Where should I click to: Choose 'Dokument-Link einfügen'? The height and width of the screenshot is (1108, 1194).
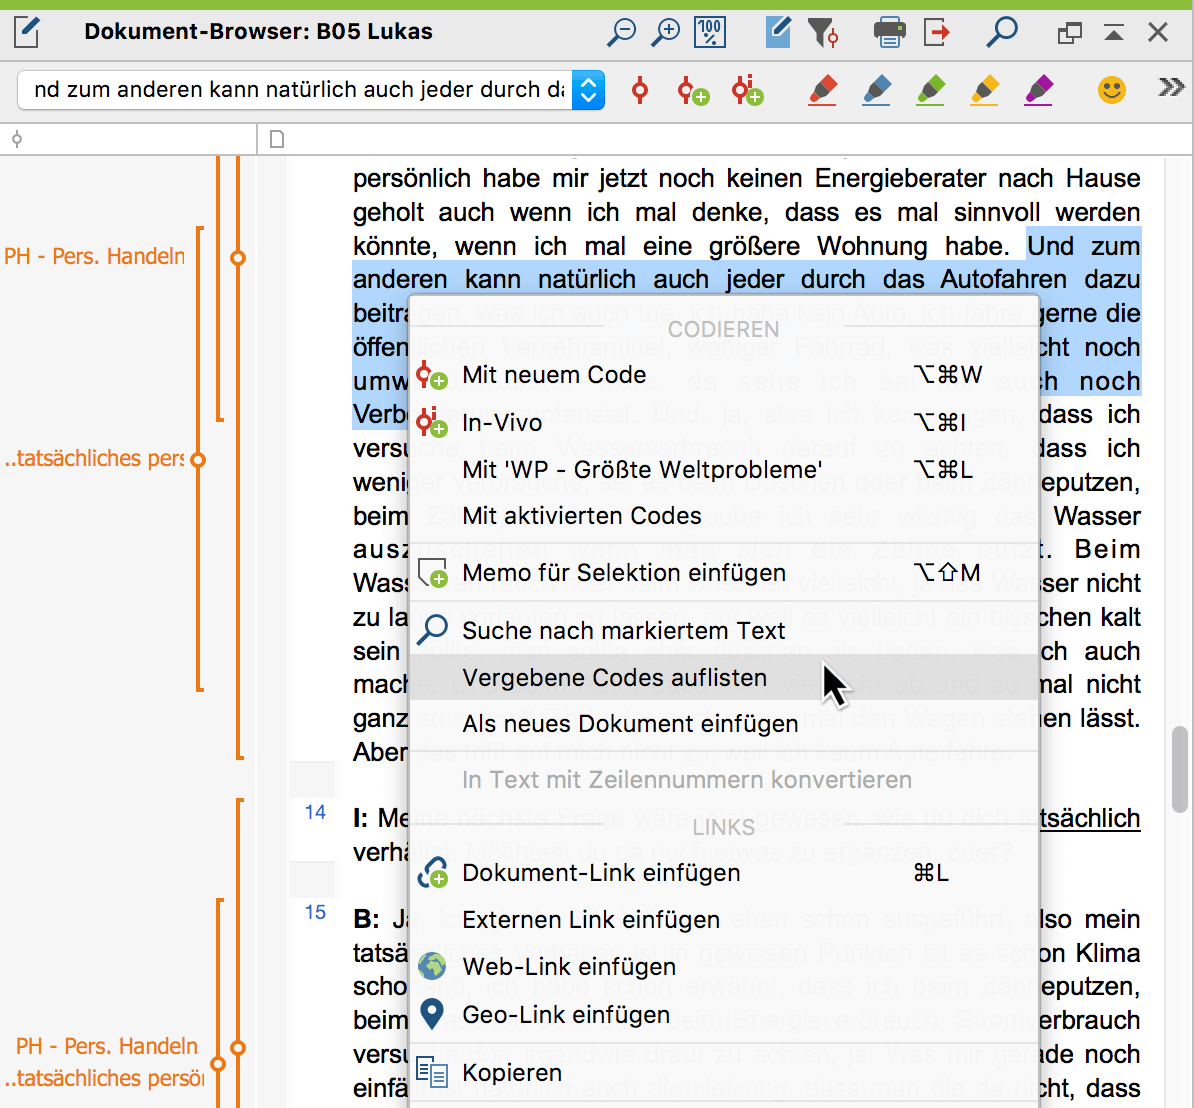pyautogui.click(x=723, y=873)
